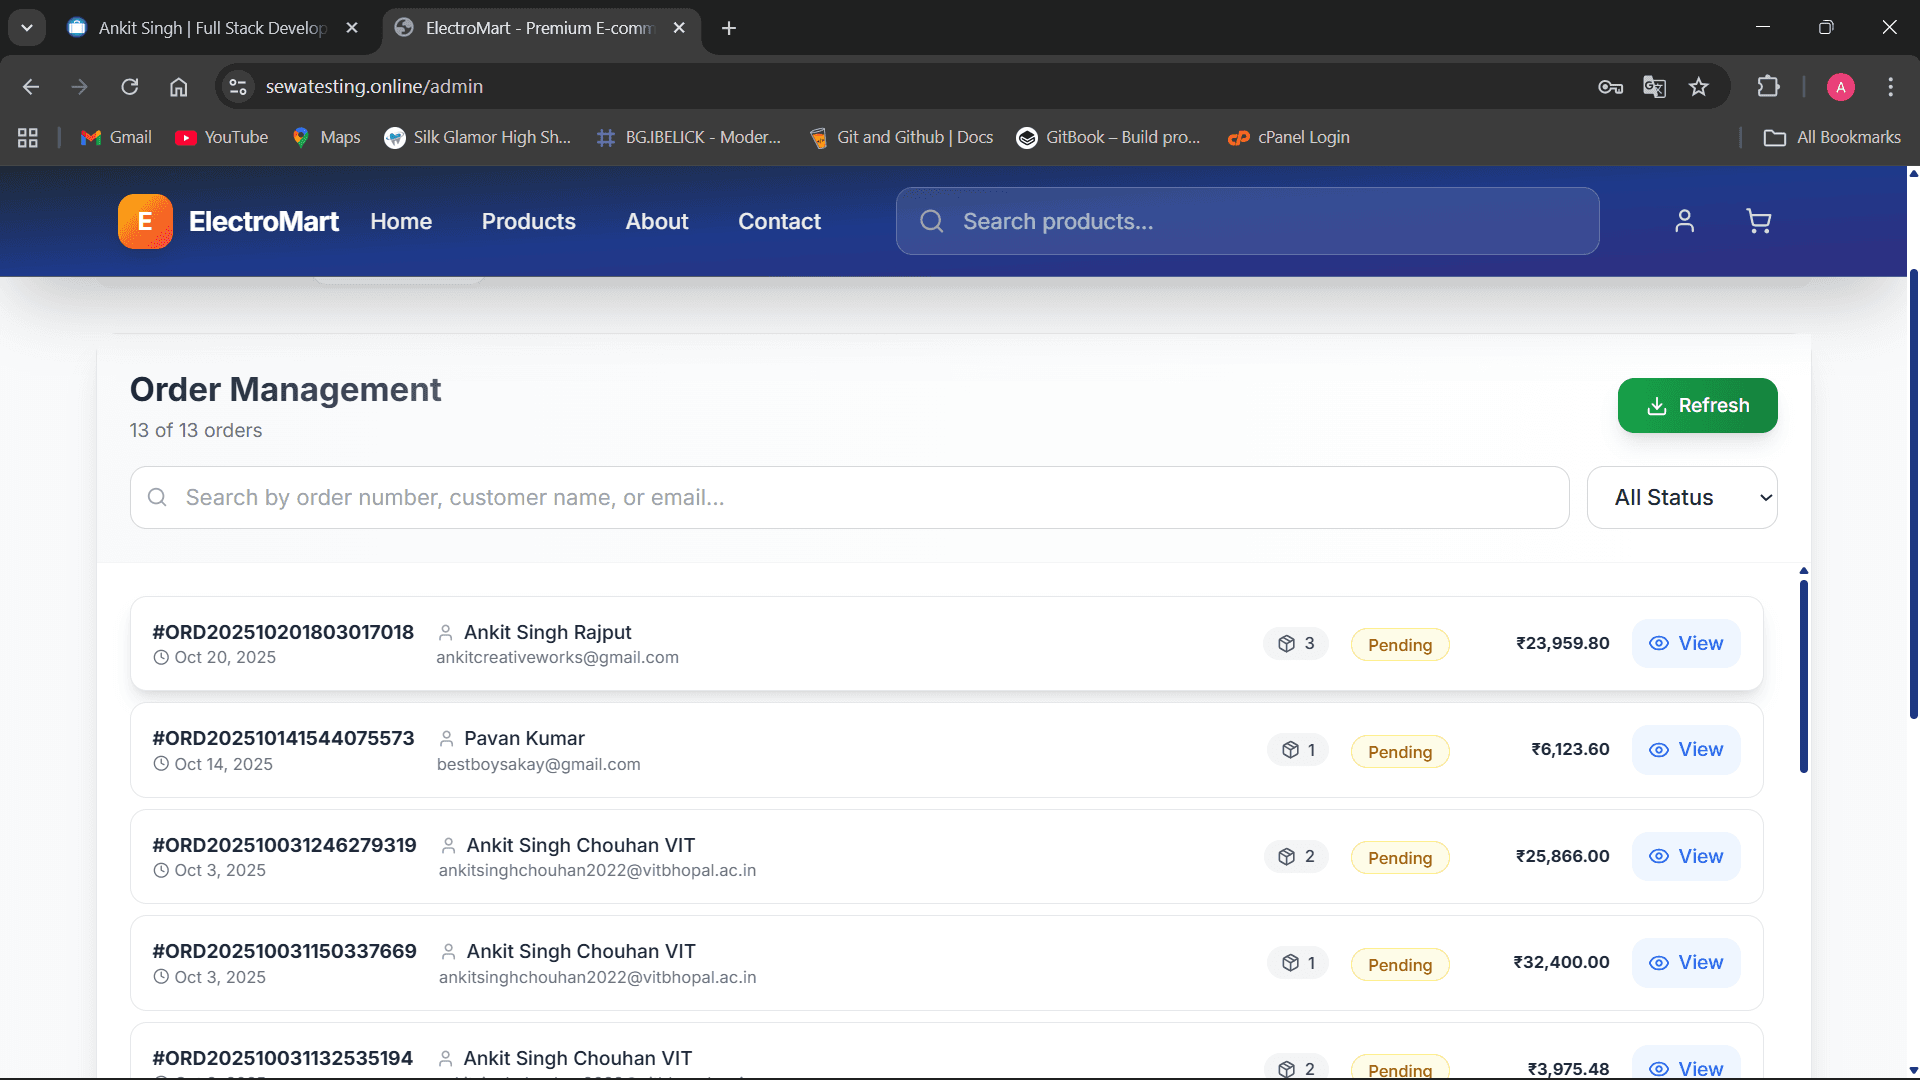View Pavan Kumar's order details
The height and width of the screenshot is (1080, 1920).
pos(1686,750)
